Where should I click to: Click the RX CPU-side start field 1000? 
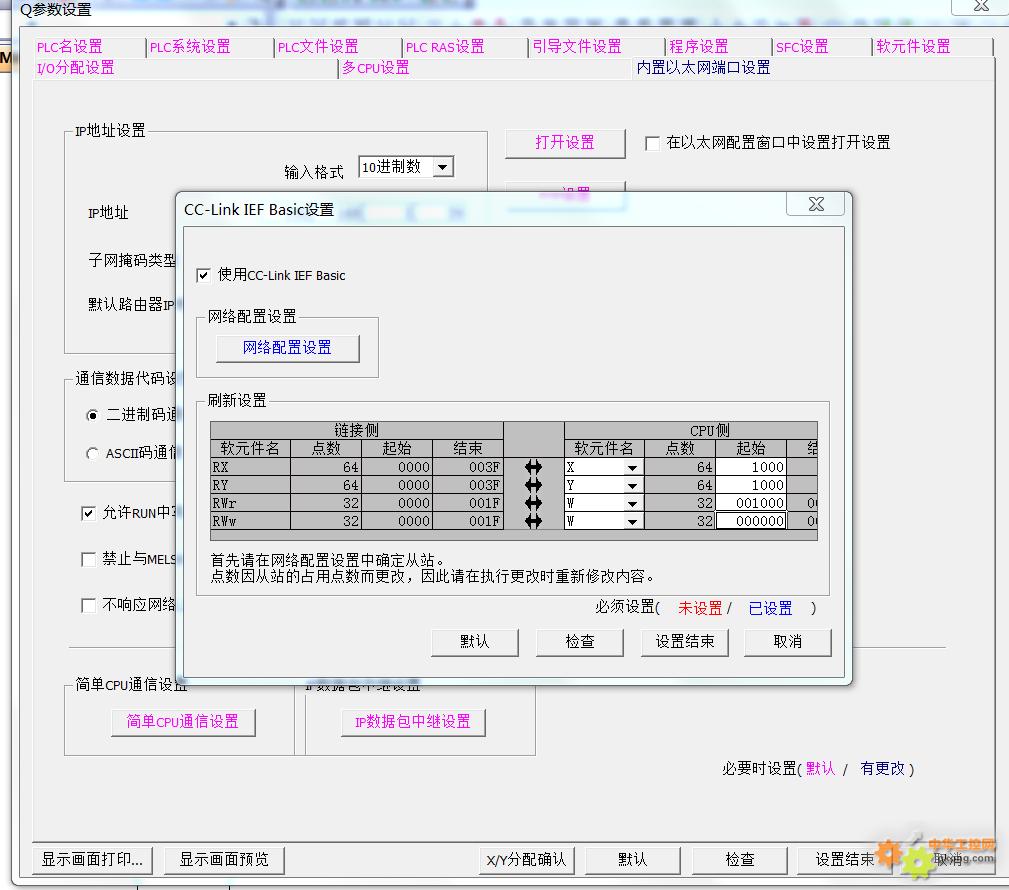tap(750, 467)
